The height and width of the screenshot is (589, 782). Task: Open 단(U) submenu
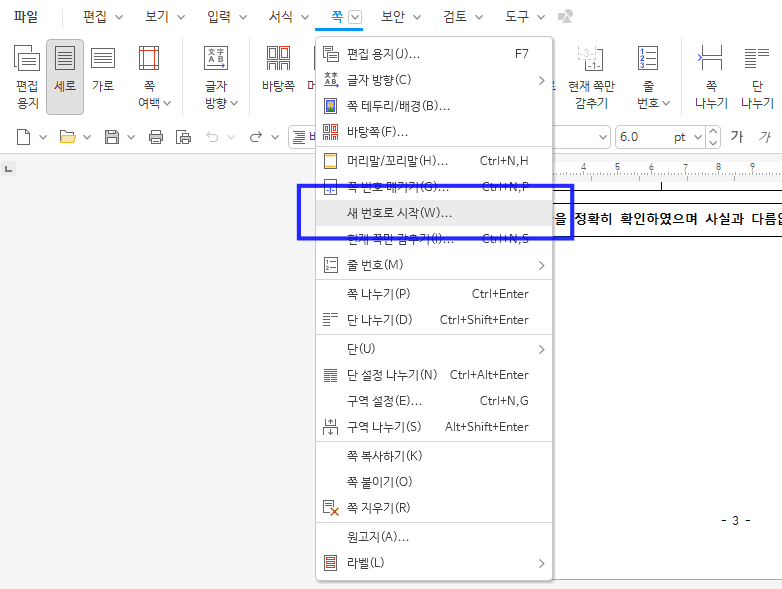[434, 349]
